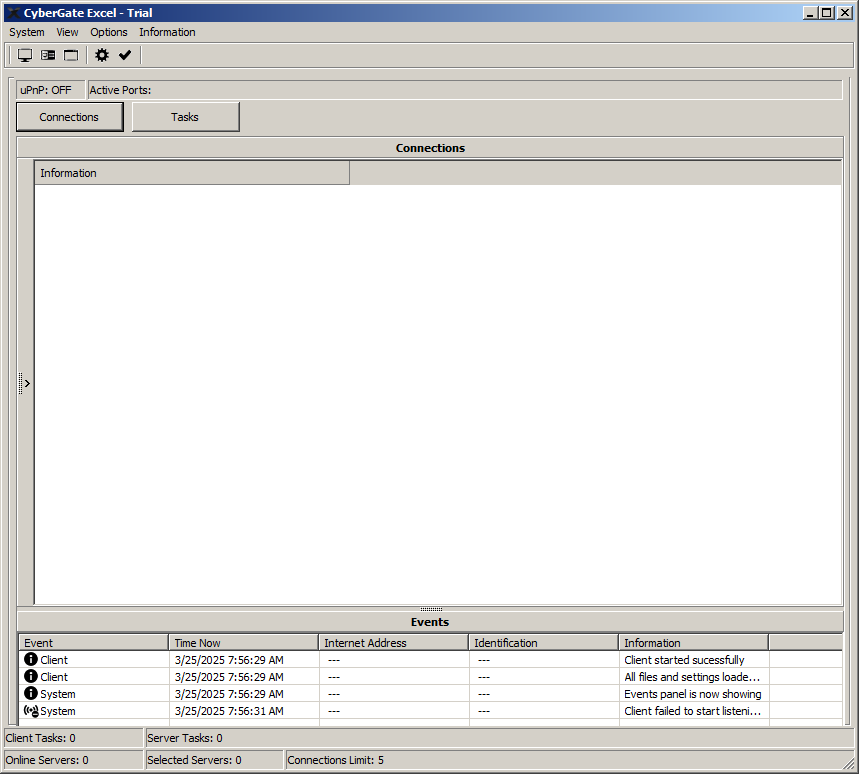Click the checkmark icon in toolbar
The image size is (859, 774).
(125, 55)
